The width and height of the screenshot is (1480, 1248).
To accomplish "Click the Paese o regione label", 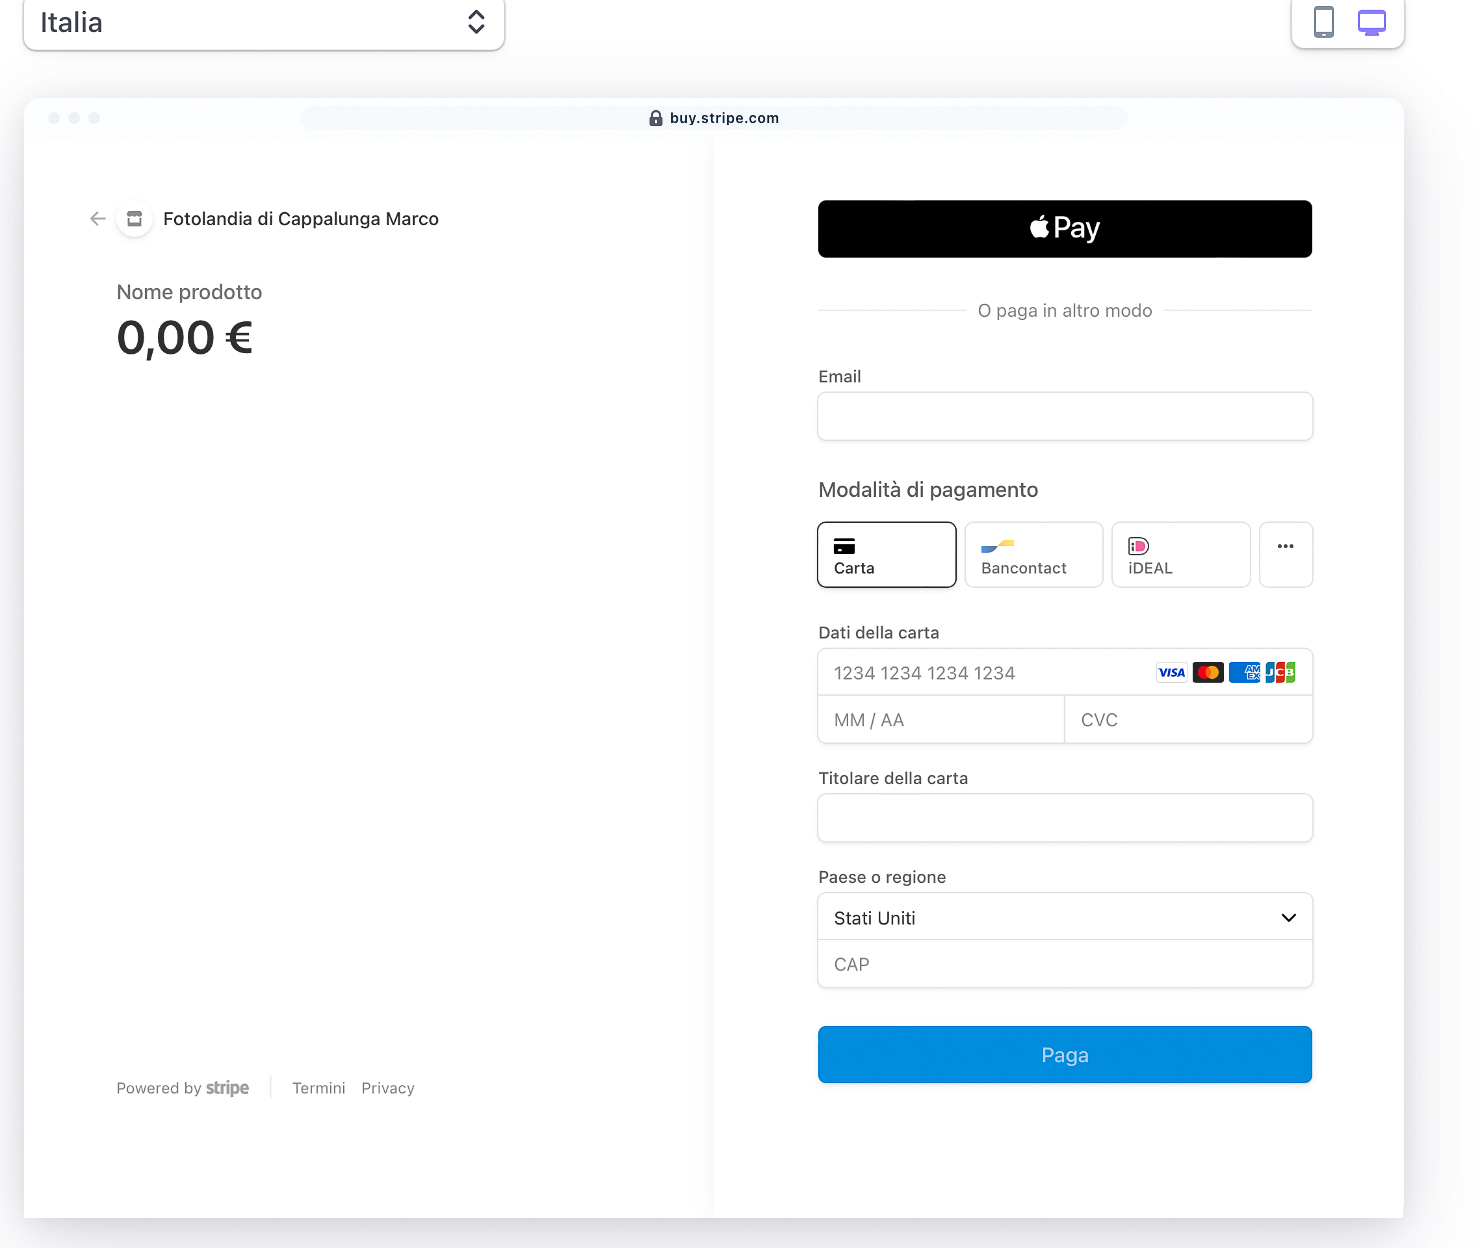I will pos(882,877).
